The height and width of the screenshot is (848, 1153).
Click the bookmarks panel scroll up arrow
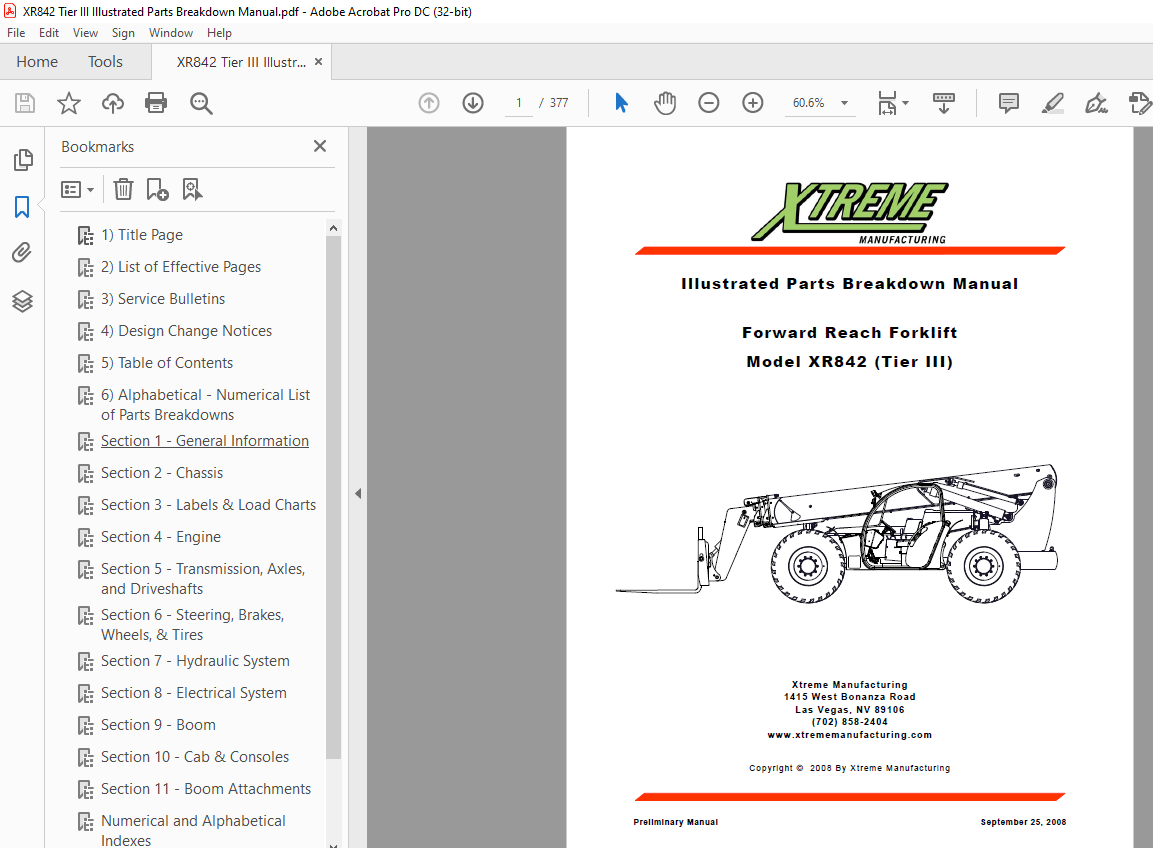(x=333, y=228)
